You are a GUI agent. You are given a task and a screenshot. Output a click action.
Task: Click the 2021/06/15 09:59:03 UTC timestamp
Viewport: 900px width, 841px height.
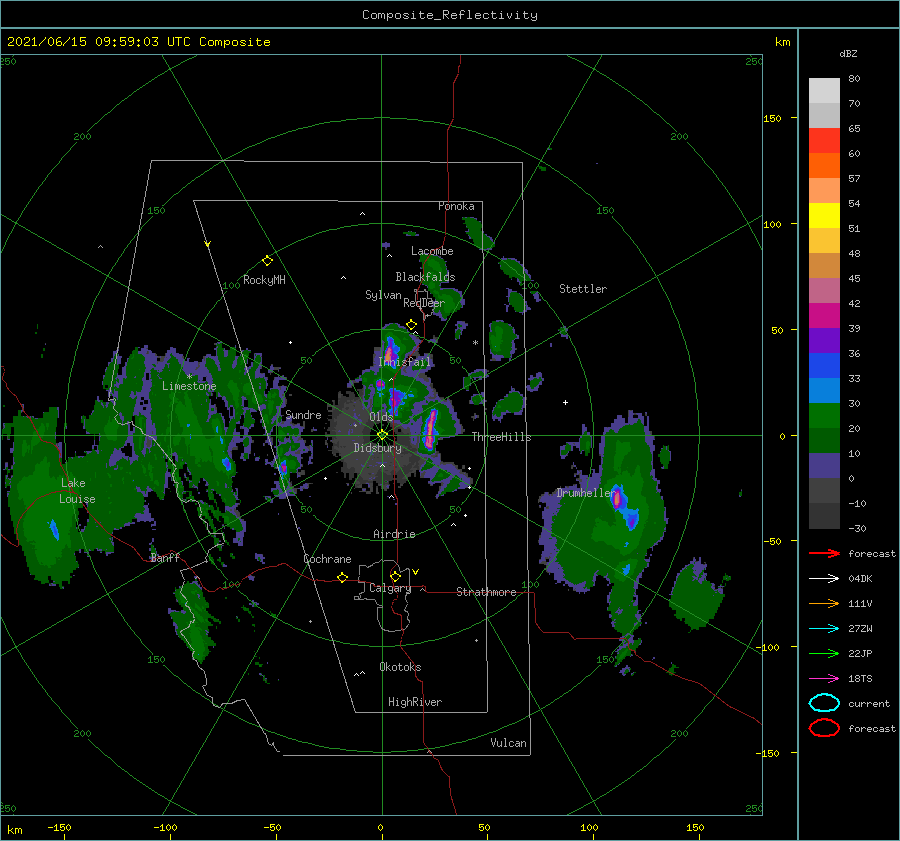[x=99, y=42]
